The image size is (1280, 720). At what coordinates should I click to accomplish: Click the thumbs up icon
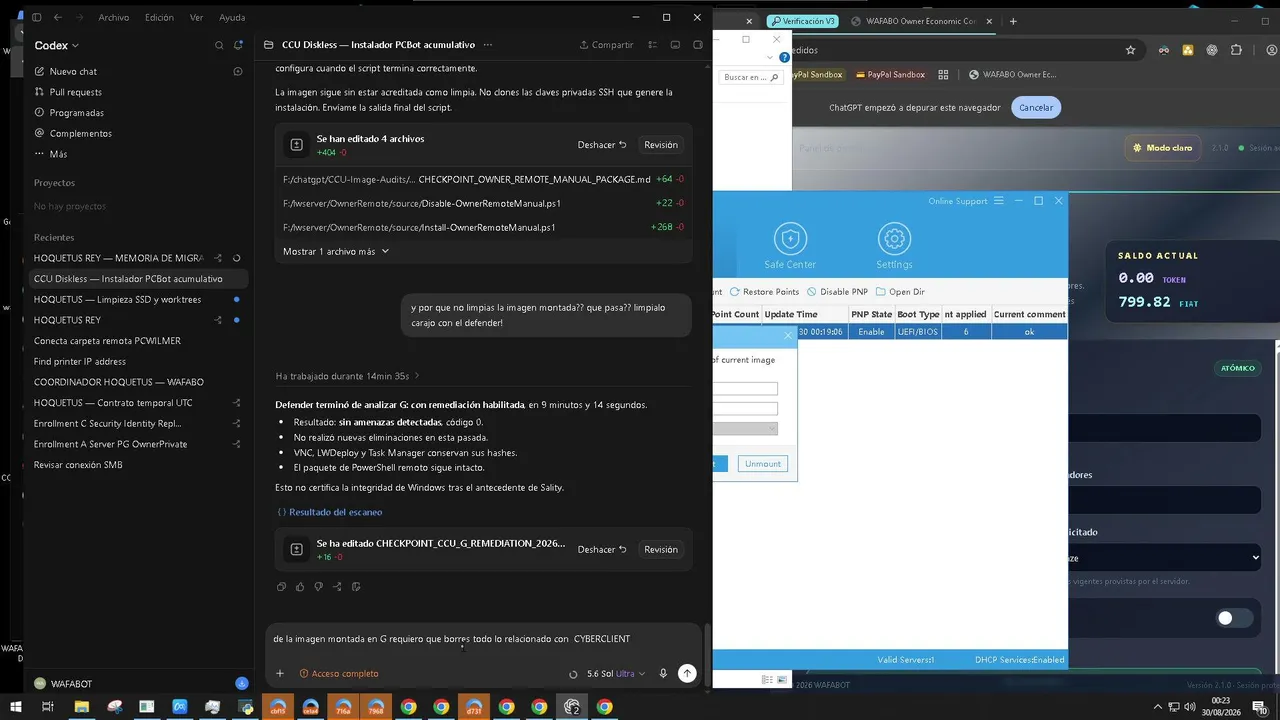point(300,587)
